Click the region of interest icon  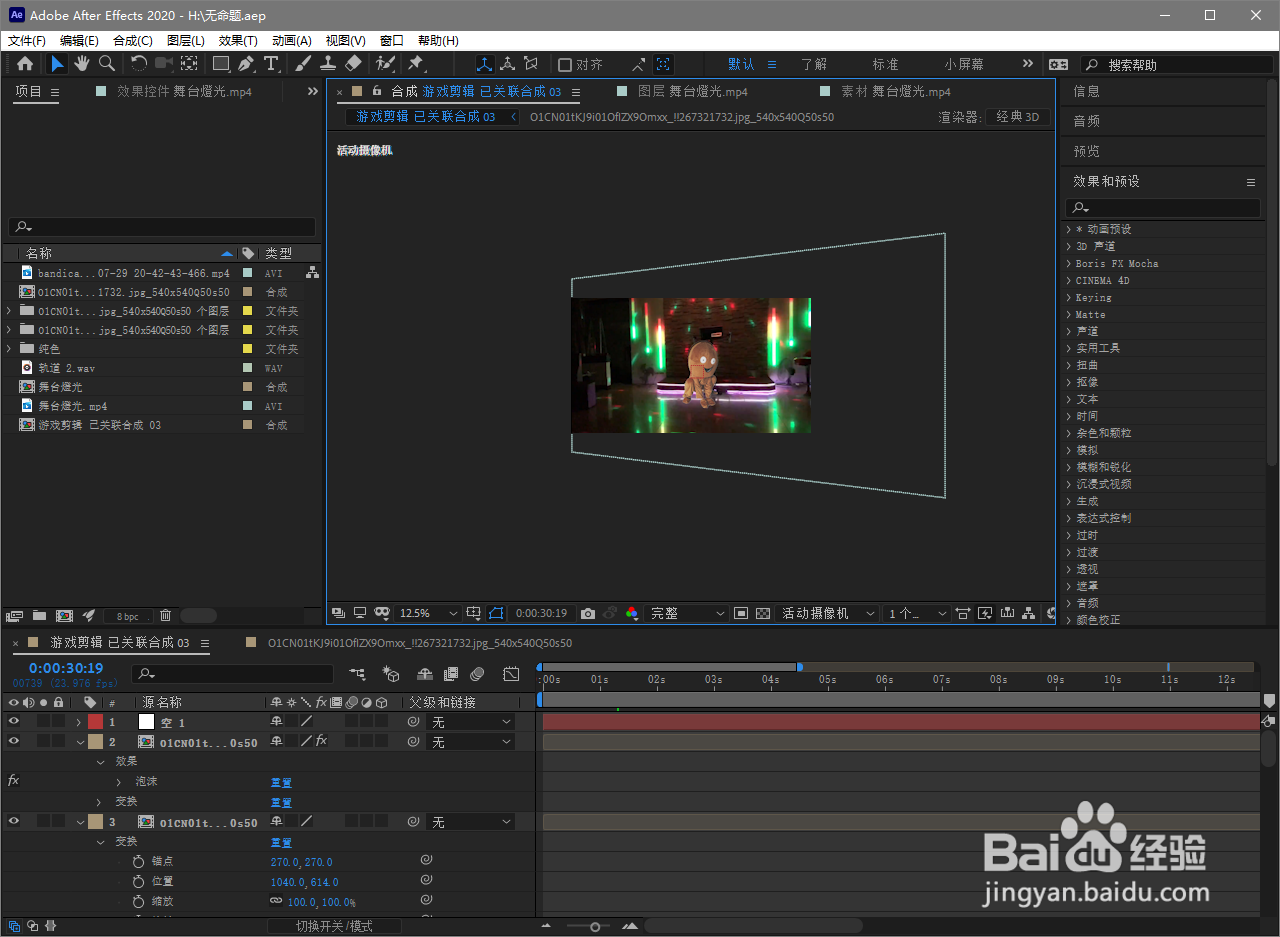click(x=741, y=613)
